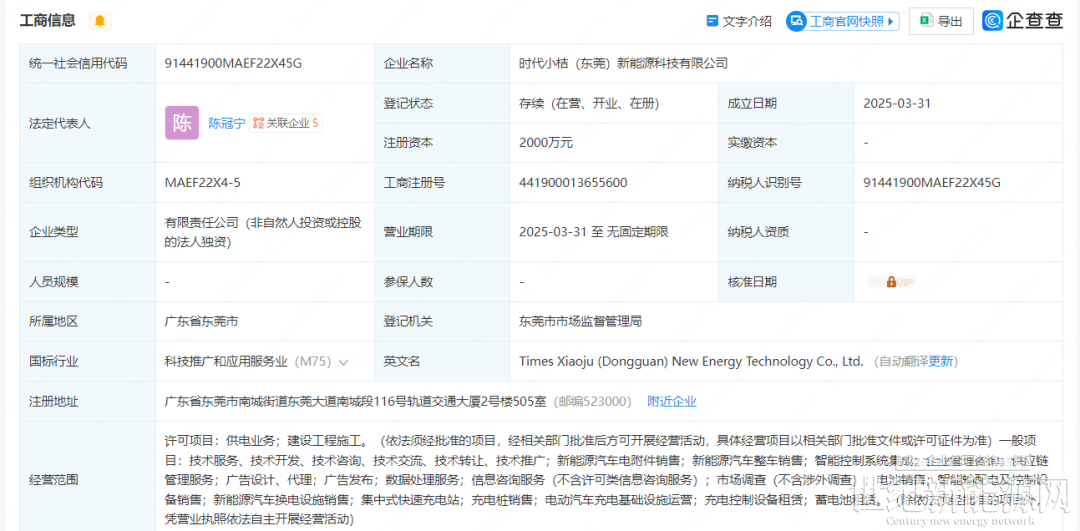View 关联企业 5 related companies
Viewport: 1080px width, 531px height.
(x=286, y=124)
